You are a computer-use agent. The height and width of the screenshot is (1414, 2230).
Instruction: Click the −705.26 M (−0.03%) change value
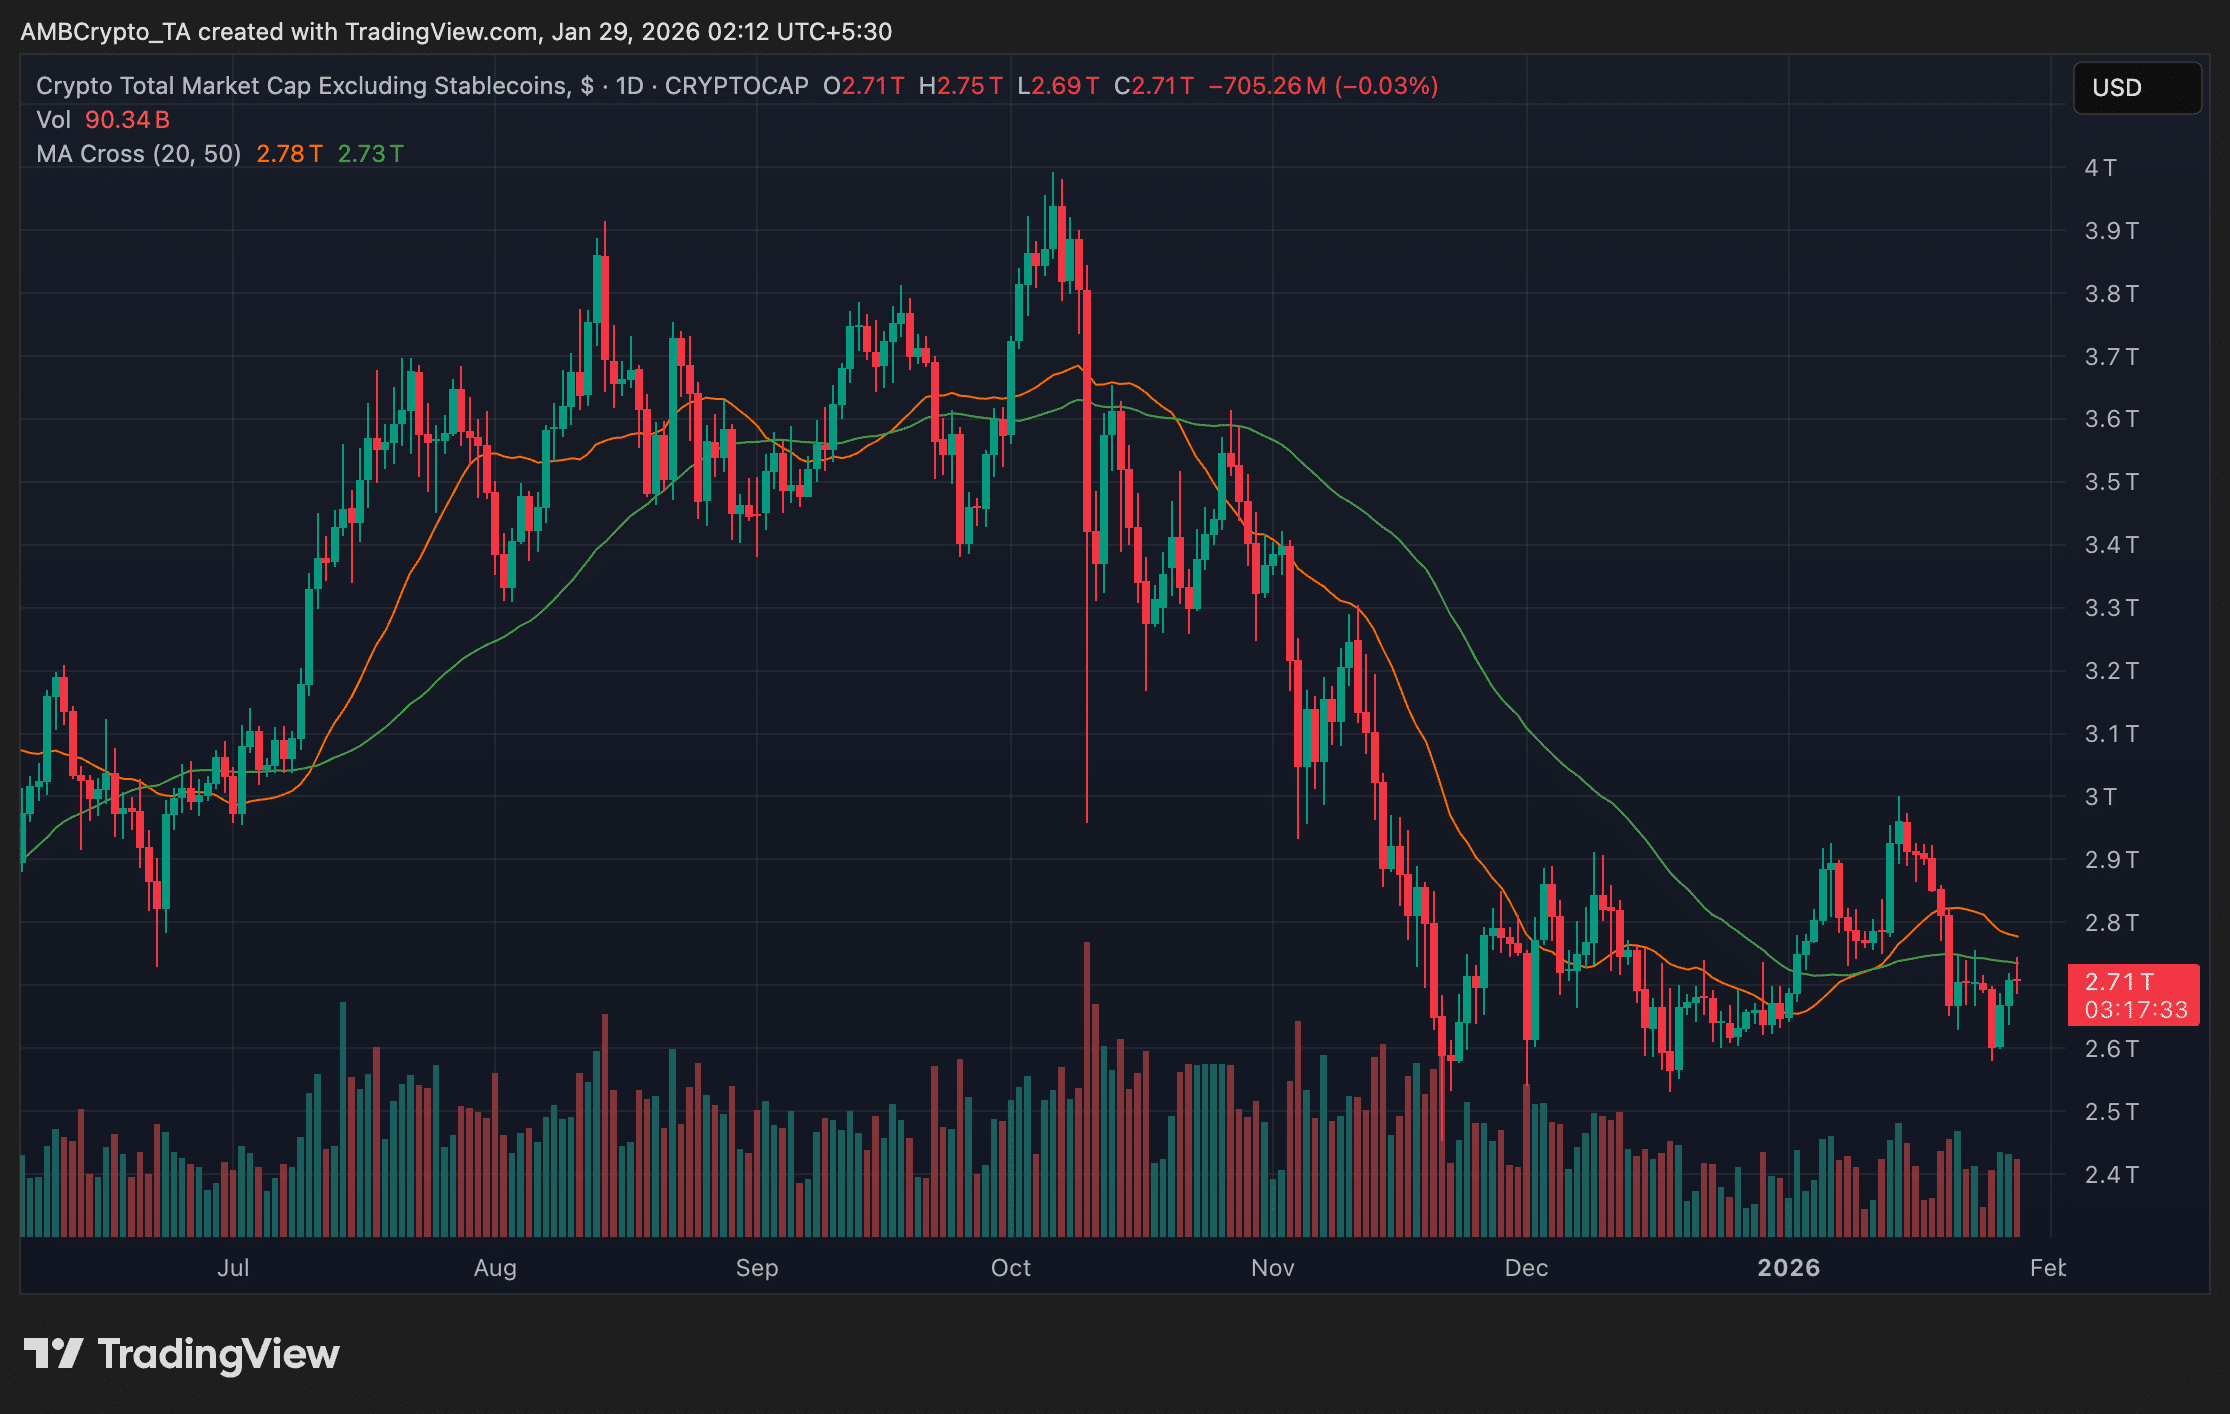coord(1323,86)
